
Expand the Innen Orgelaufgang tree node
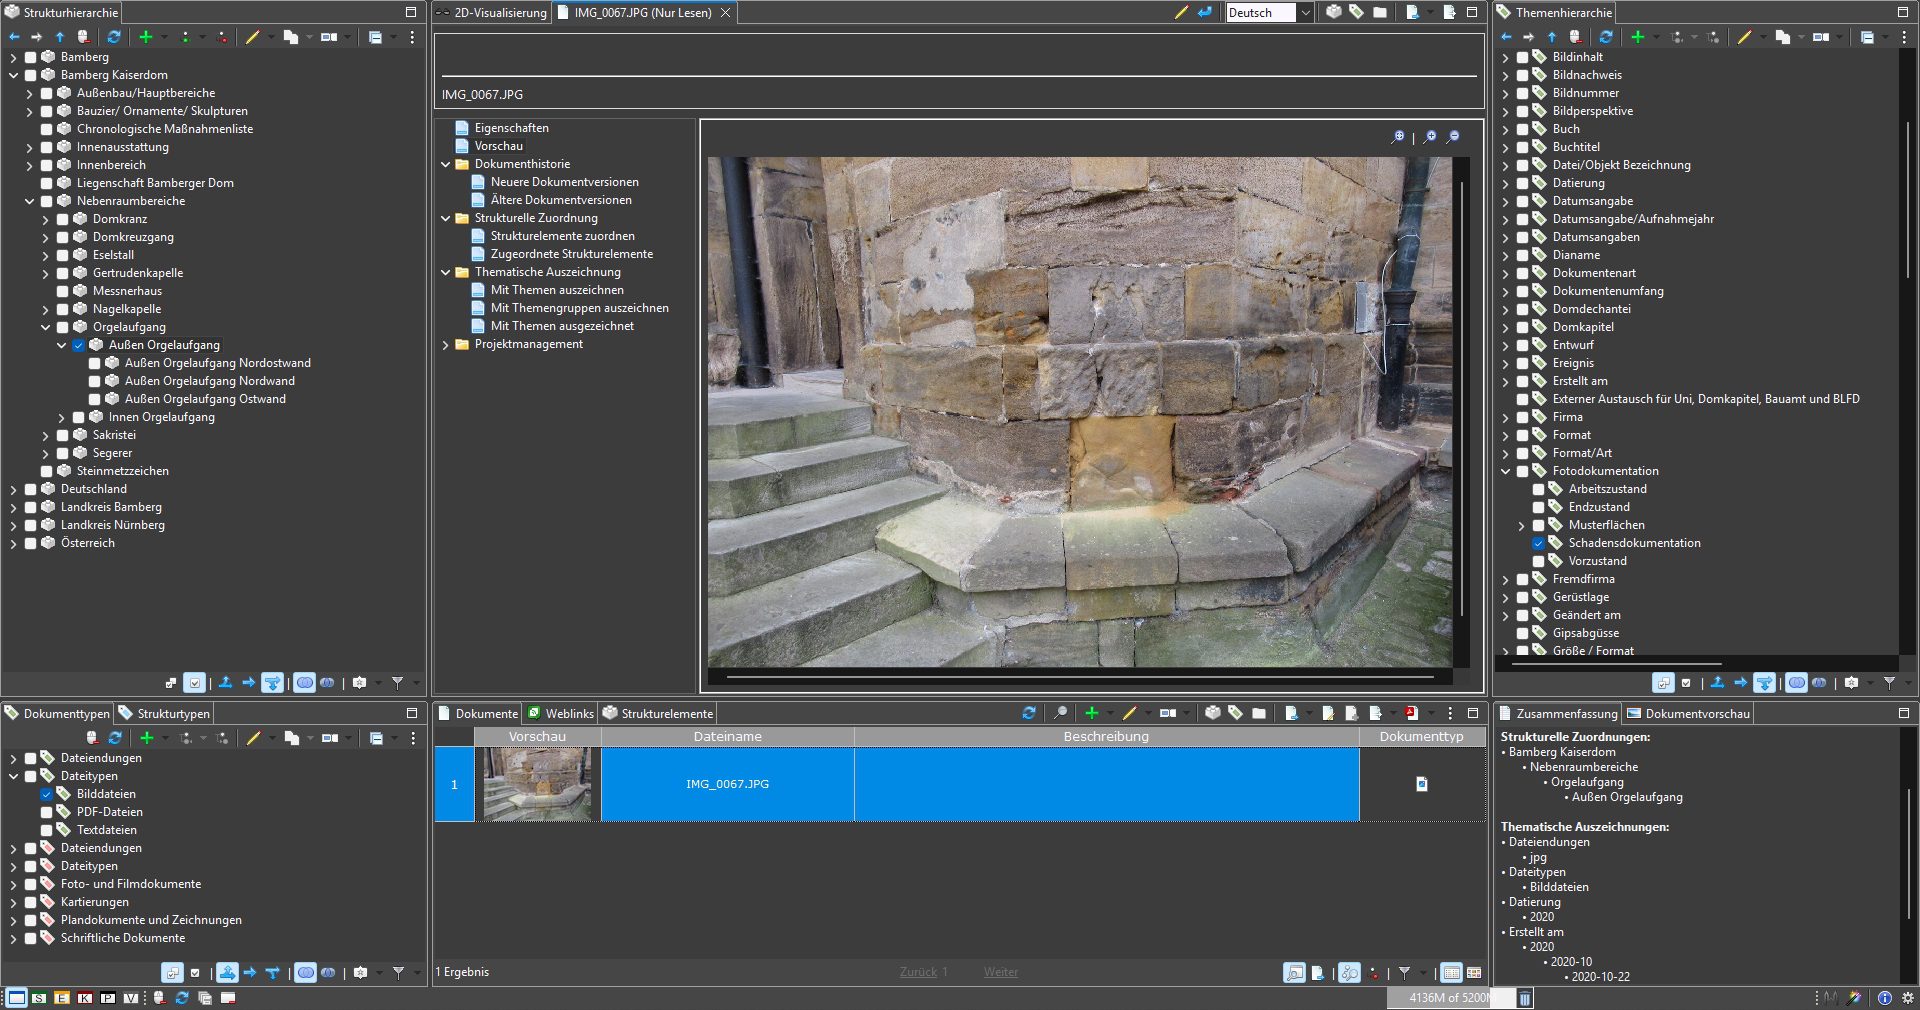coord(62,417)
